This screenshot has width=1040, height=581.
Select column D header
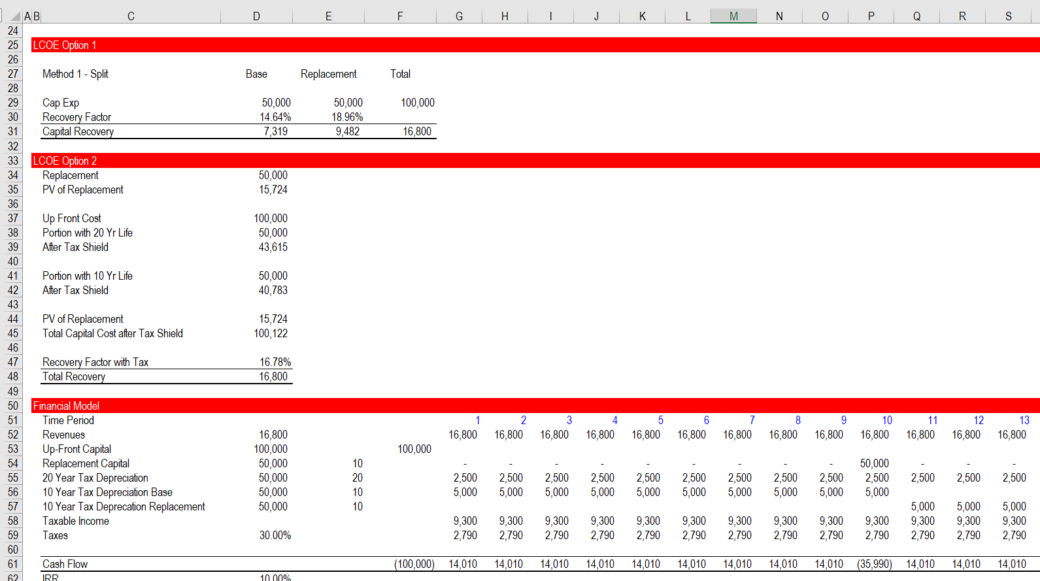pyautogui.click(x=256, y=15)
